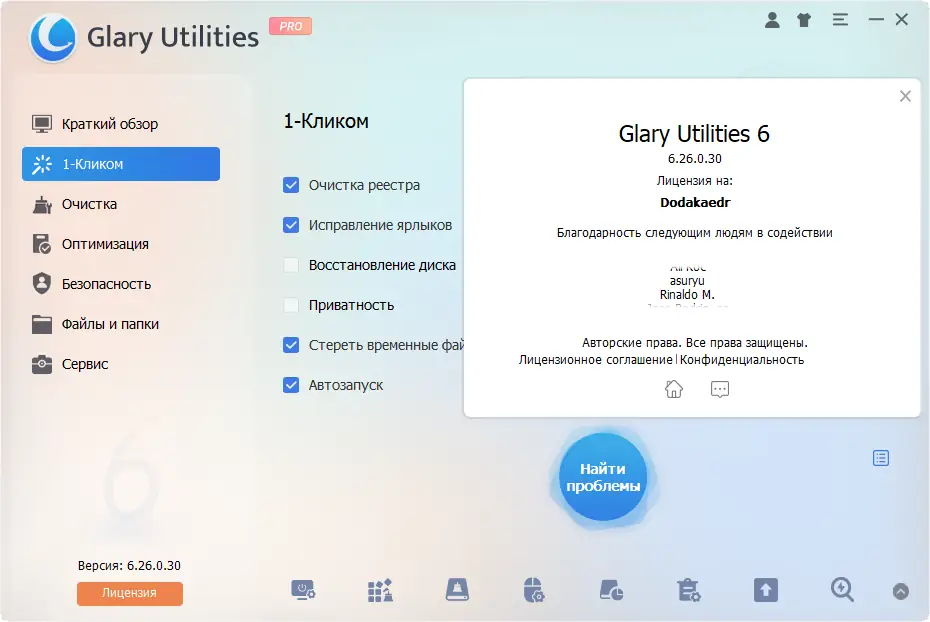Click contributor name asuryu
Viewport: 930px width, 622px height.
tap(687, 281)
